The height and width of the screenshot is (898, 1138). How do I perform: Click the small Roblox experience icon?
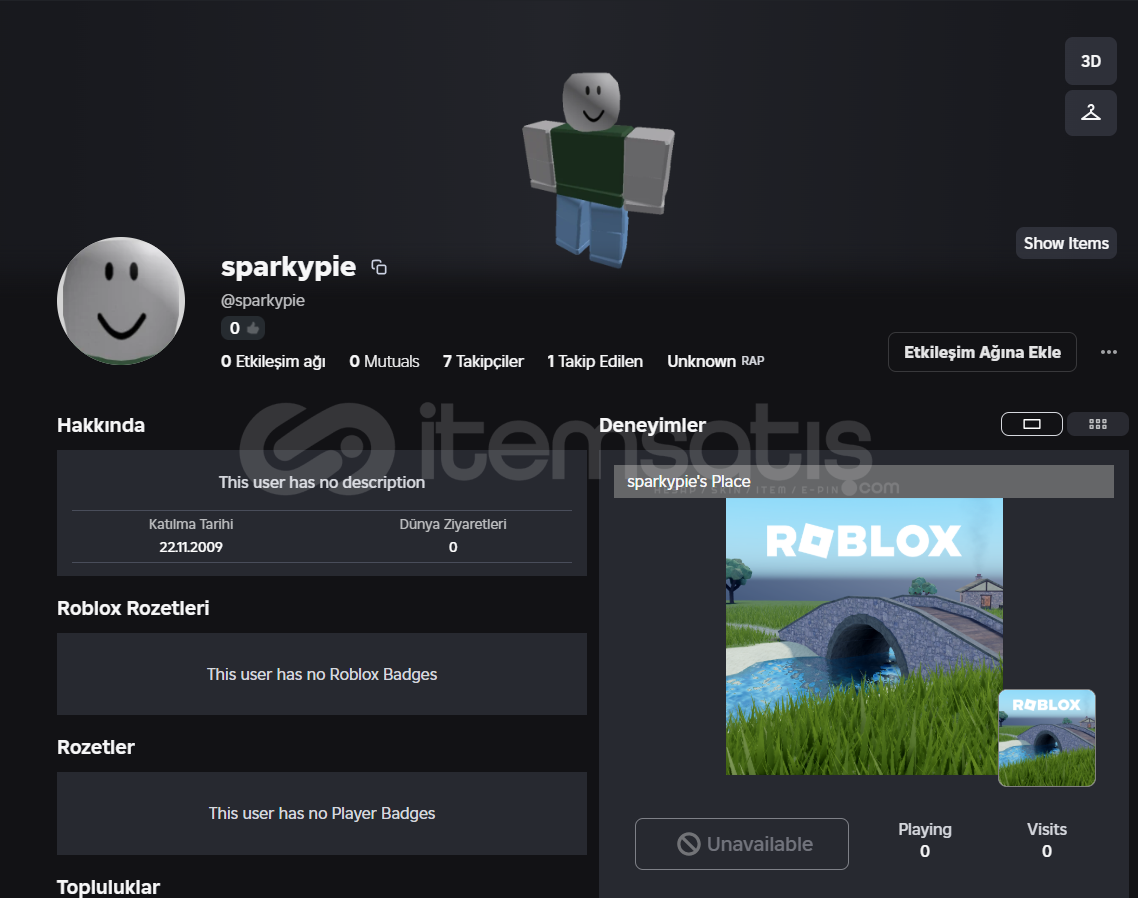coord(1046,738)
